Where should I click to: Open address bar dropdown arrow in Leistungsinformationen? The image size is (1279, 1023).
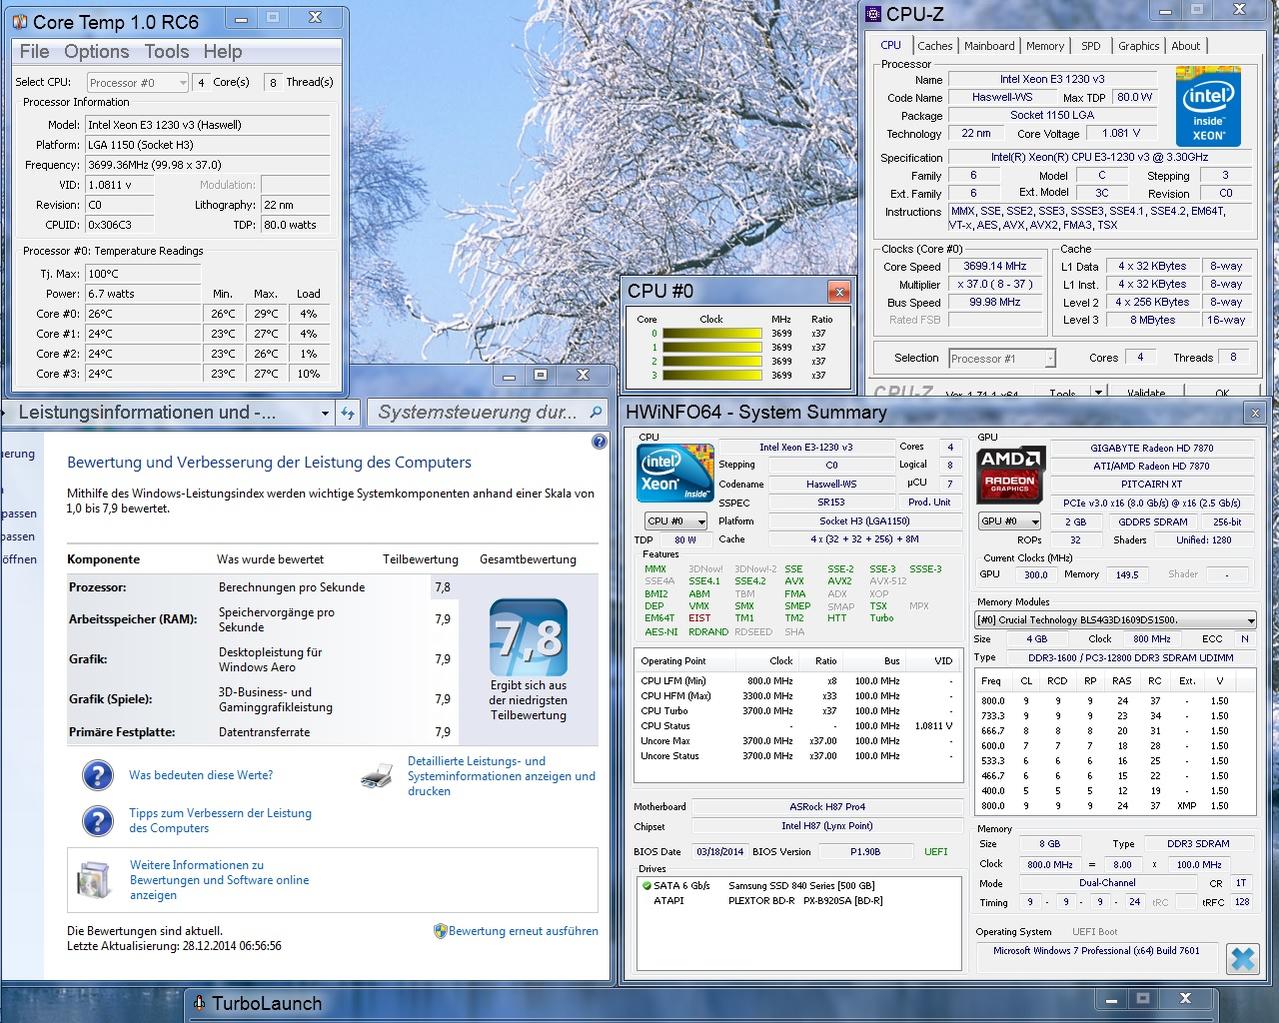point(325,413)
